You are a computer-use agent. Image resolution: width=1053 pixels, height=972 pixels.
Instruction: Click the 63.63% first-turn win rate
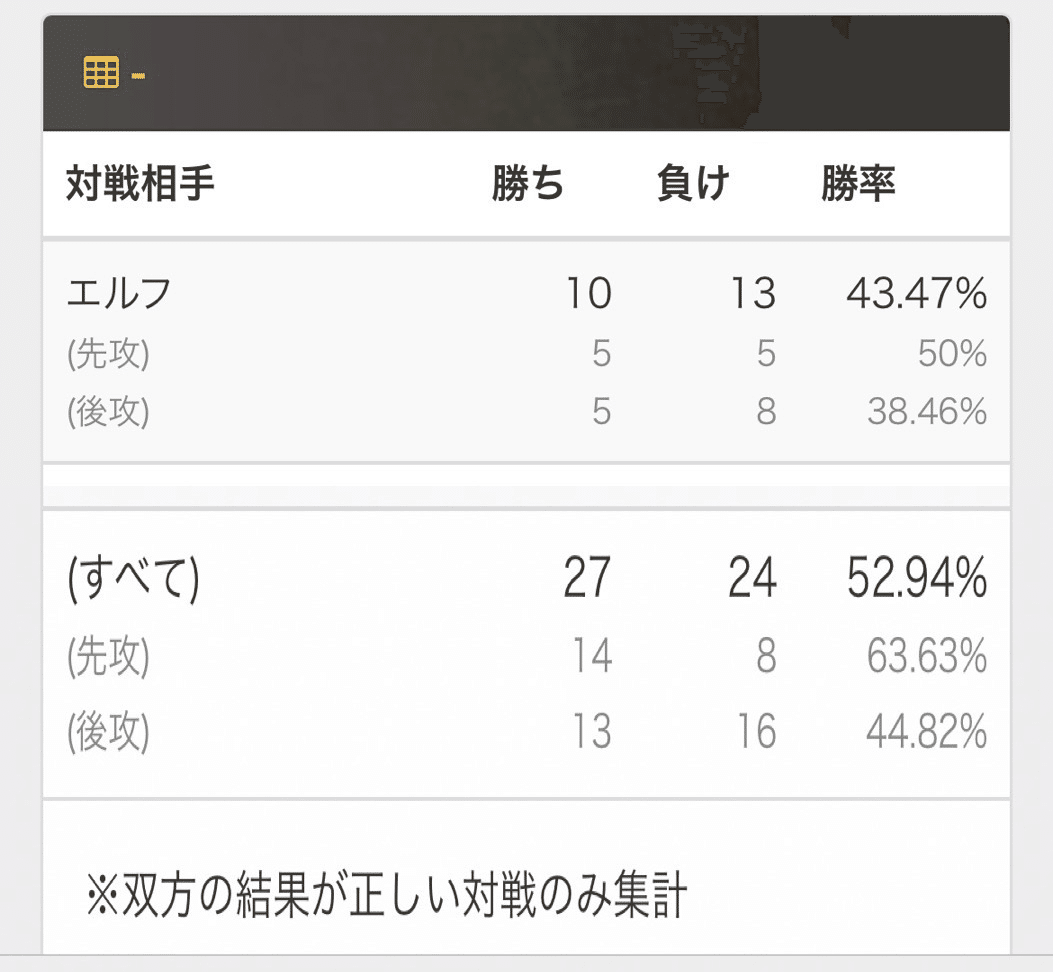(927, 656)
